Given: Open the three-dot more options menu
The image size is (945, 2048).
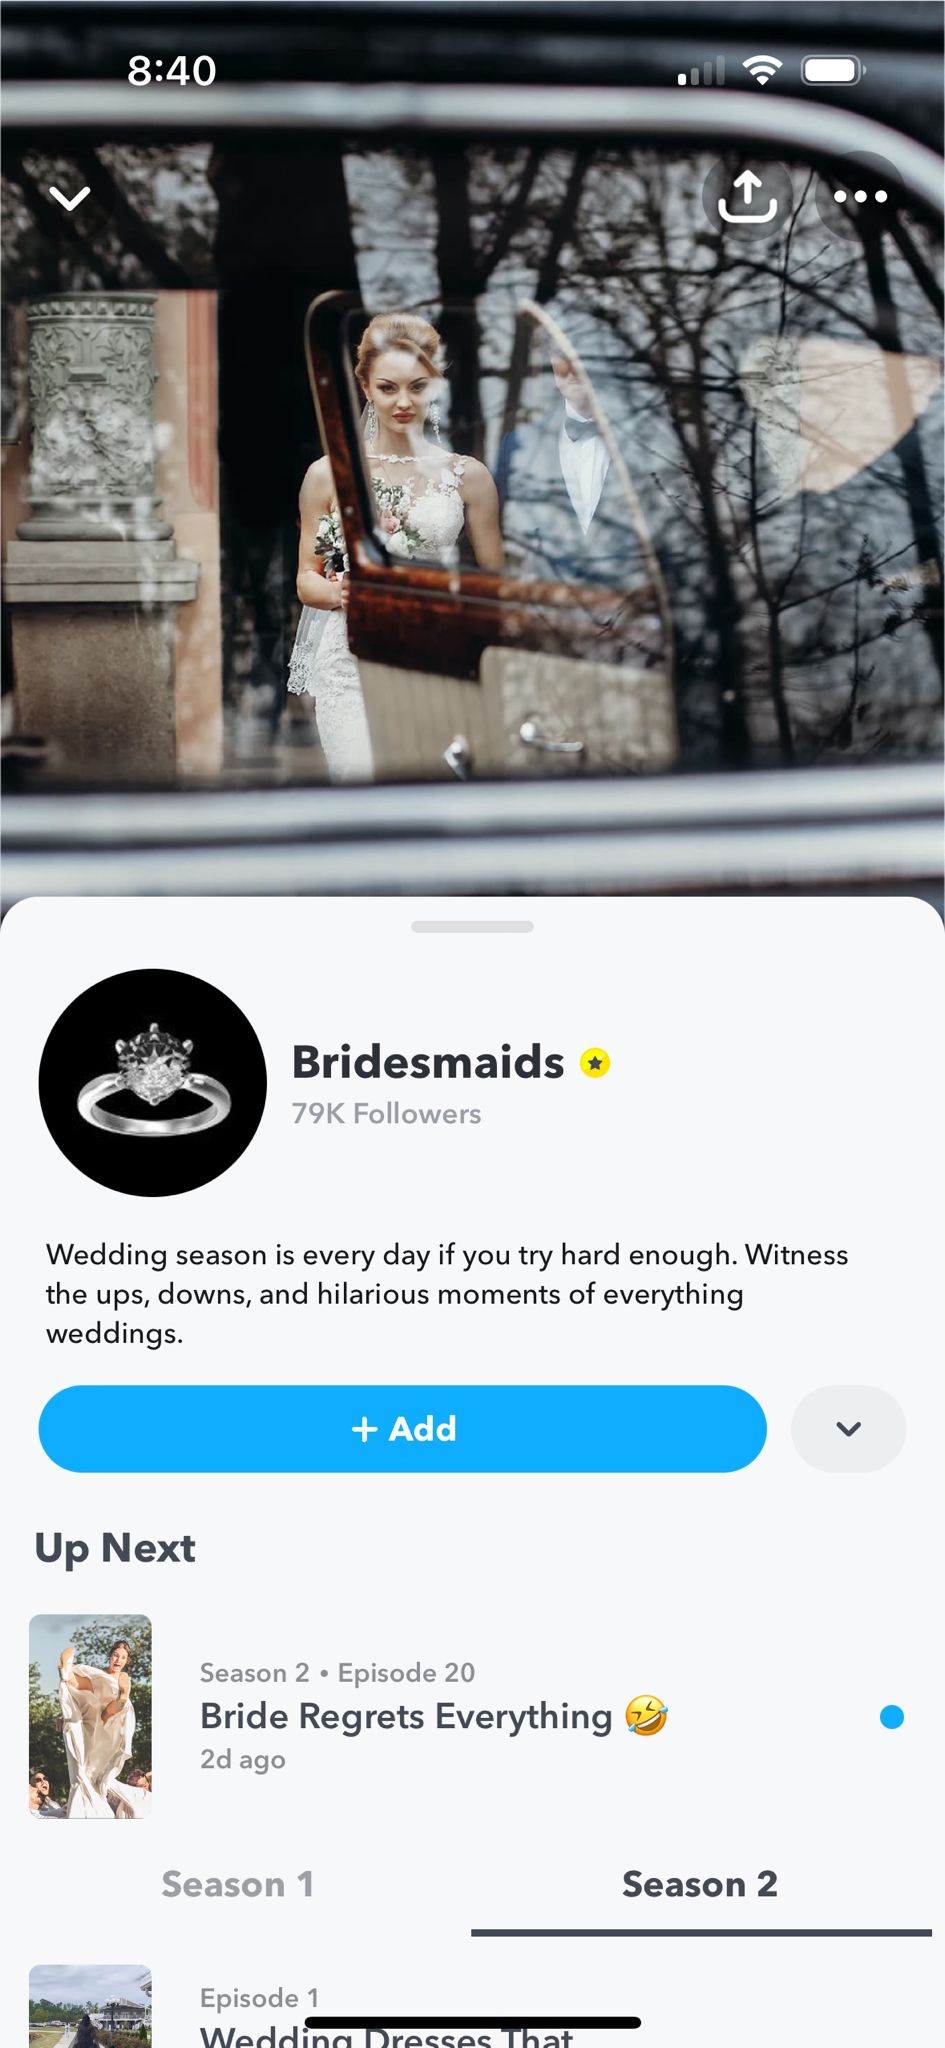Looking at the screenshot, I should pos(860,196).
